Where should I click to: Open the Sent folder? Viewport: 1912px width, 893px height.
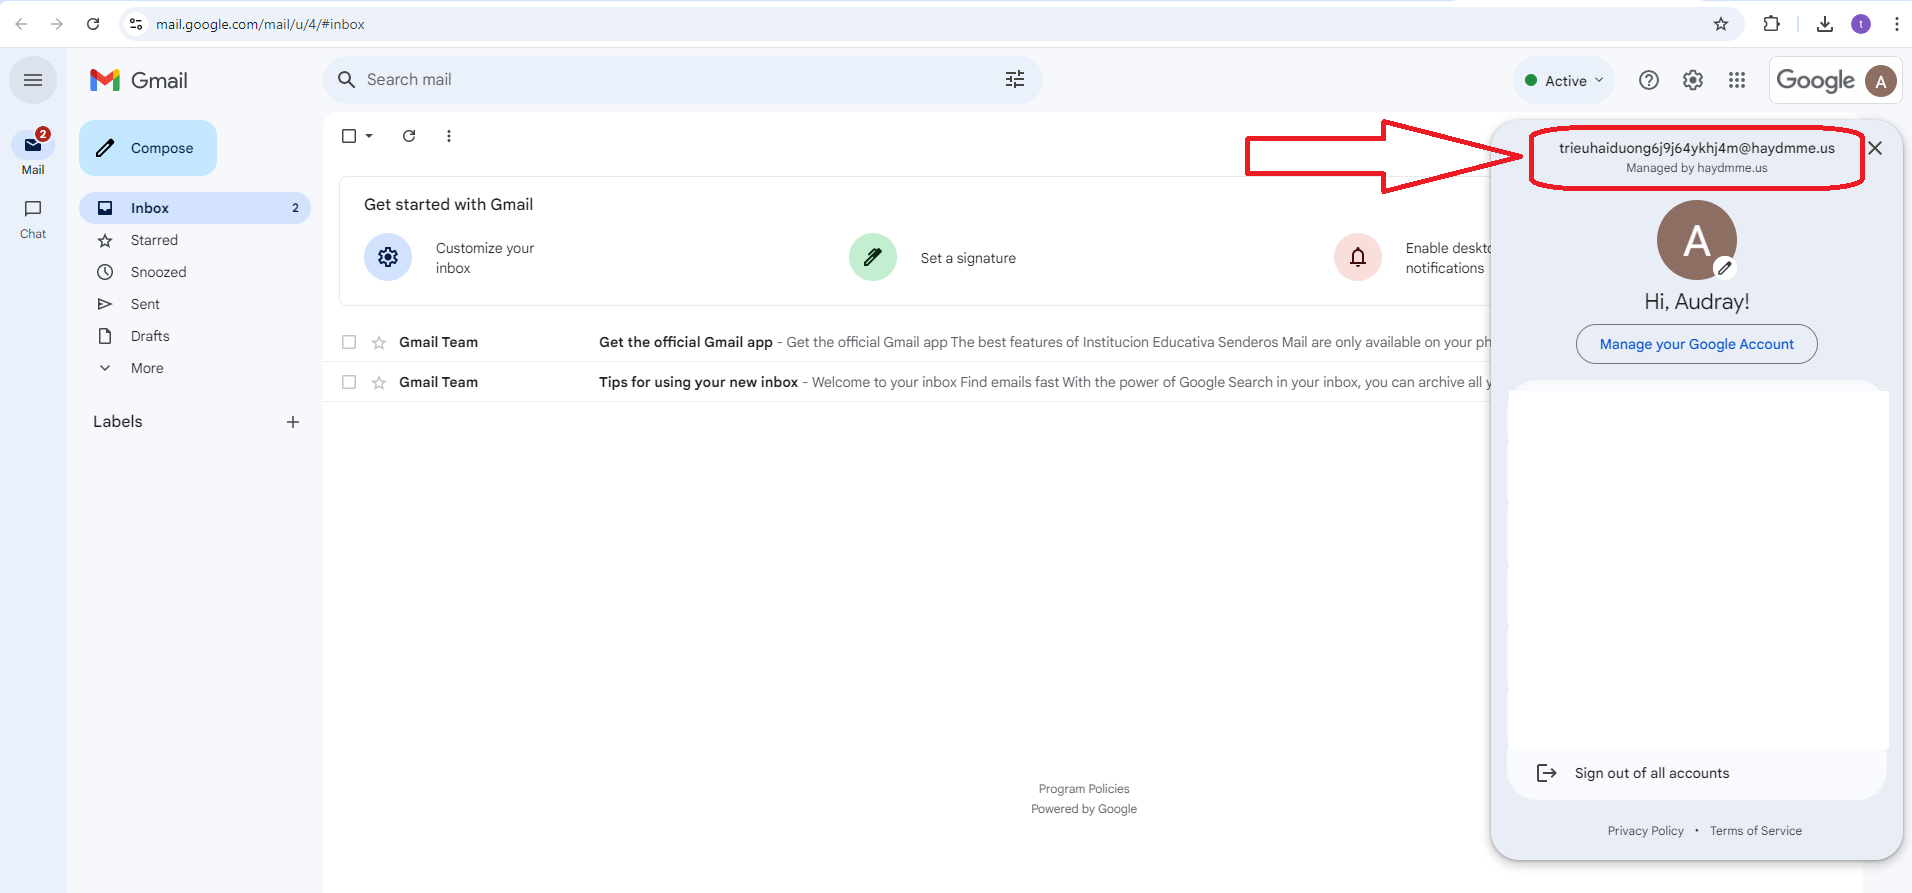pos(145,304)
